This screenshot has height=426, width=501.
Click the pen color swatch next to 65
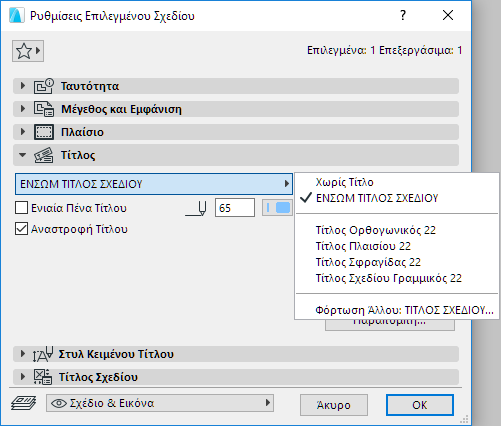(x=277, y=208)
